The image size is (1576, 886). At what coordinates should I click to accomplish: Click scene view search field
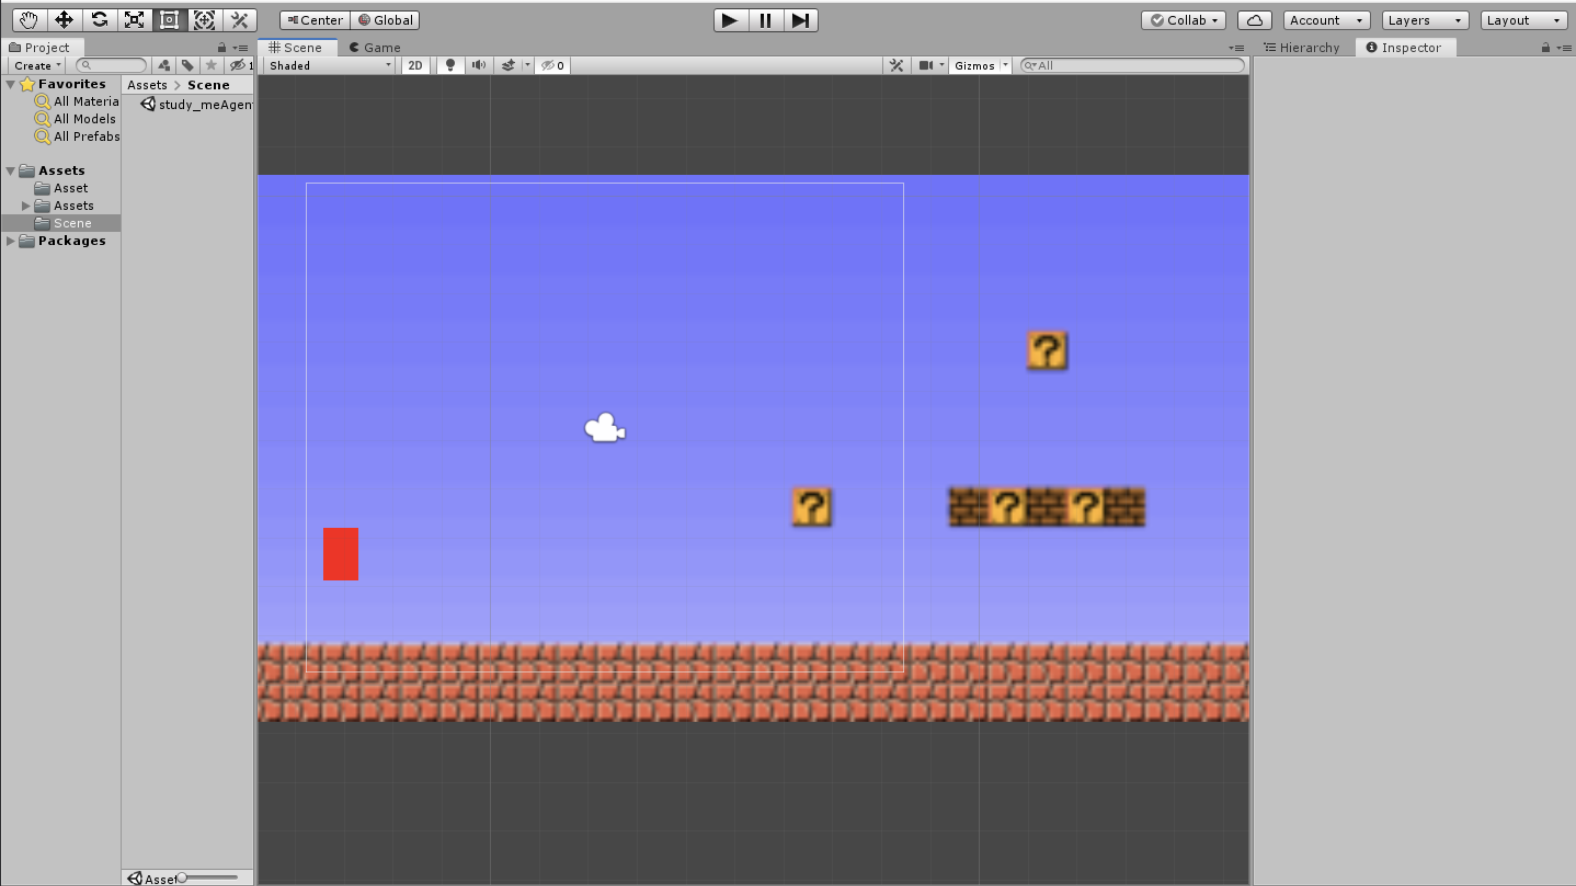coord(1132,65)
